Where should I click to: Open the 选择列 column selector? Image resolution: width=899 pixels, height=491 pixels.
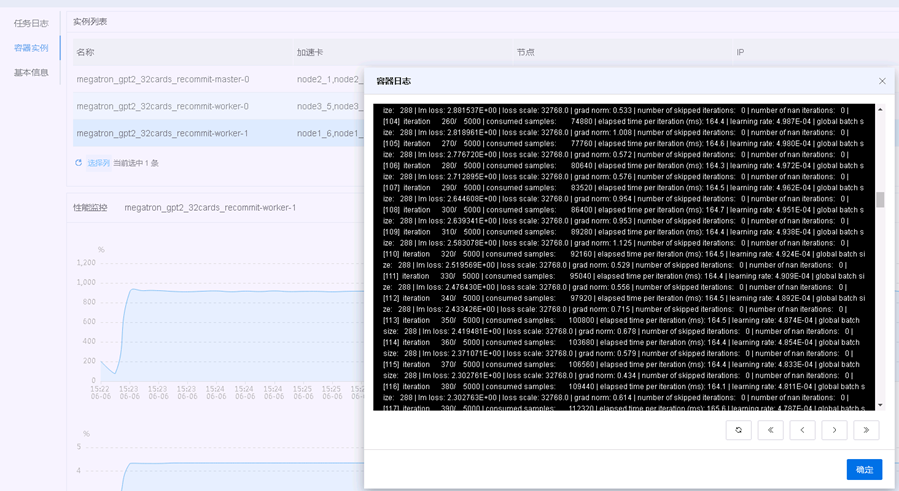click(x=98, y=163)
